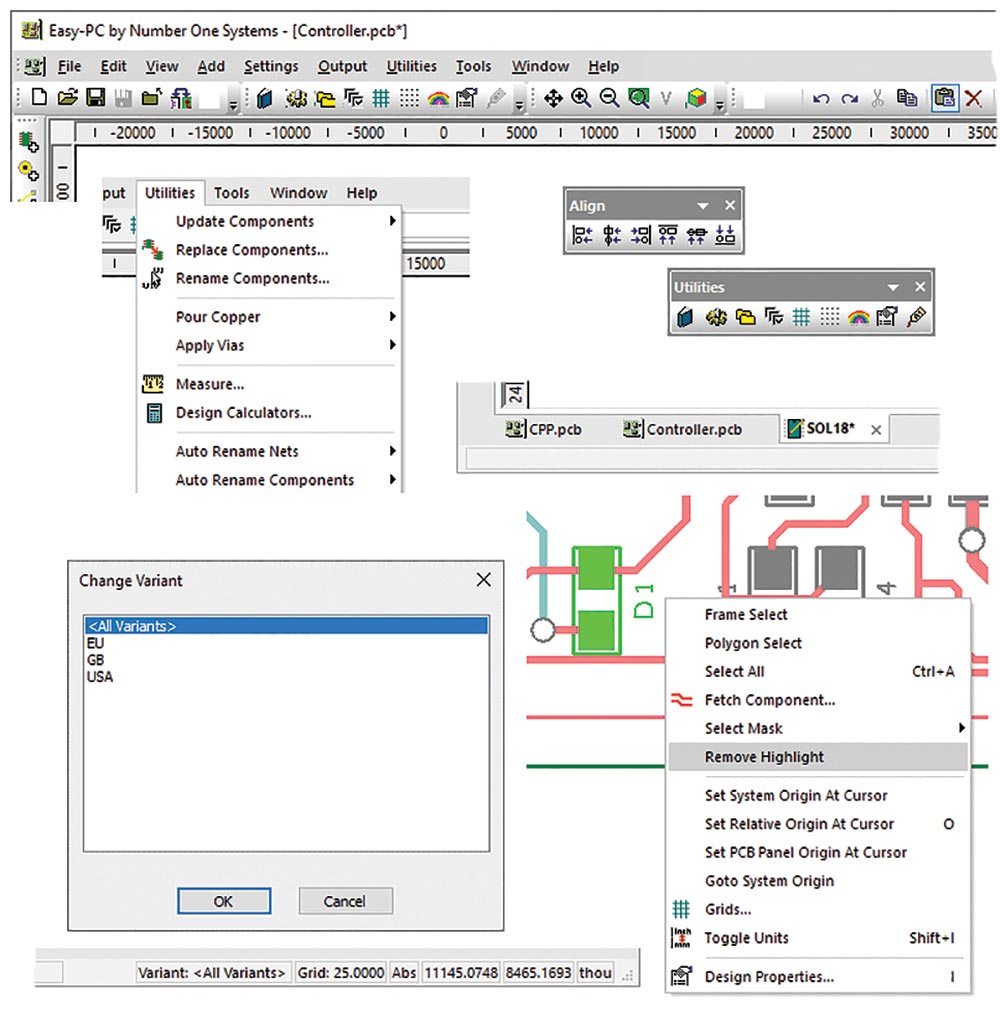Image resolution: width=1000 pixels, height=1009 pixels.
Task: Open a file using the folder icon
Action: pyautogui.click(x=67, y=98)
